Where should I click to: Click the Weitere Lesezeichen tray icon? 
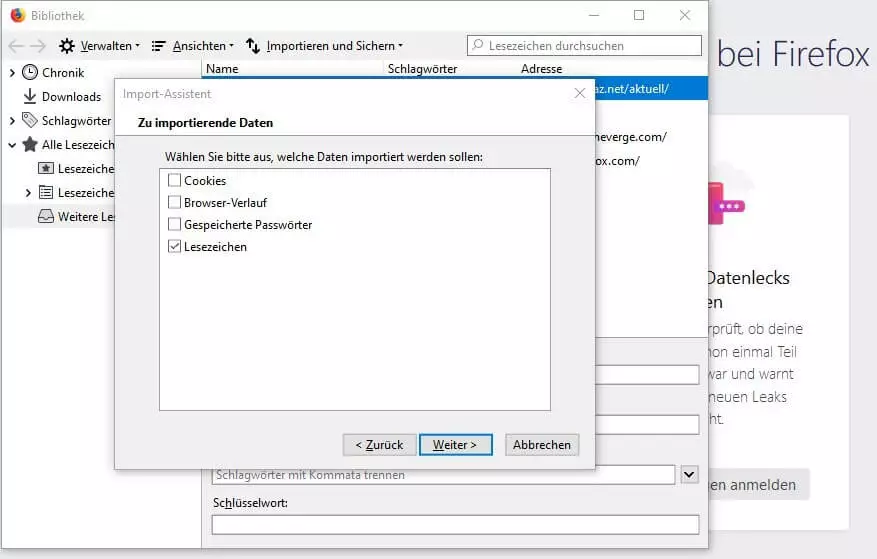[x=46, y=216]
